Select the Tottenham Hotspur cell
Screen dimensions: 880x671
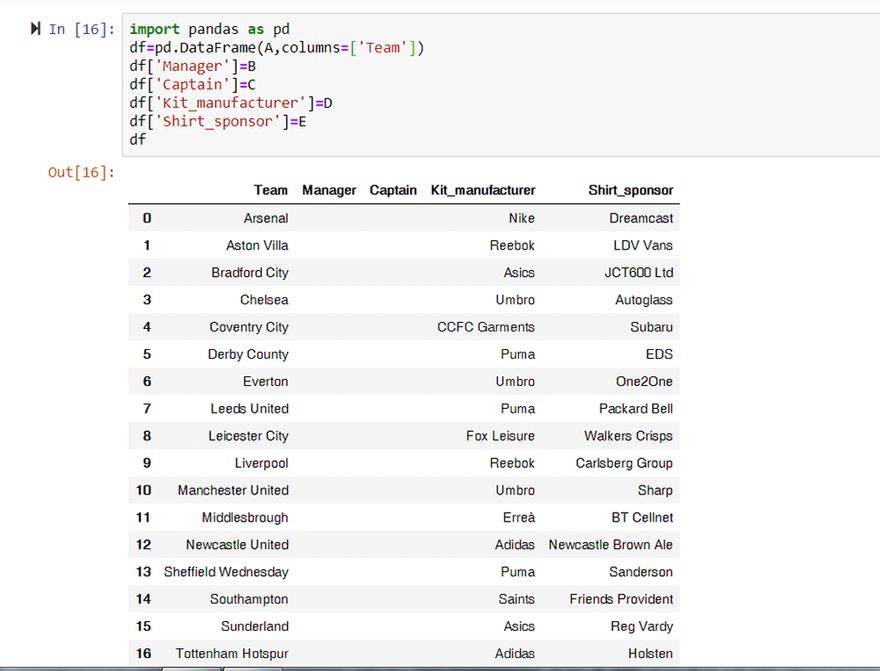232,653
